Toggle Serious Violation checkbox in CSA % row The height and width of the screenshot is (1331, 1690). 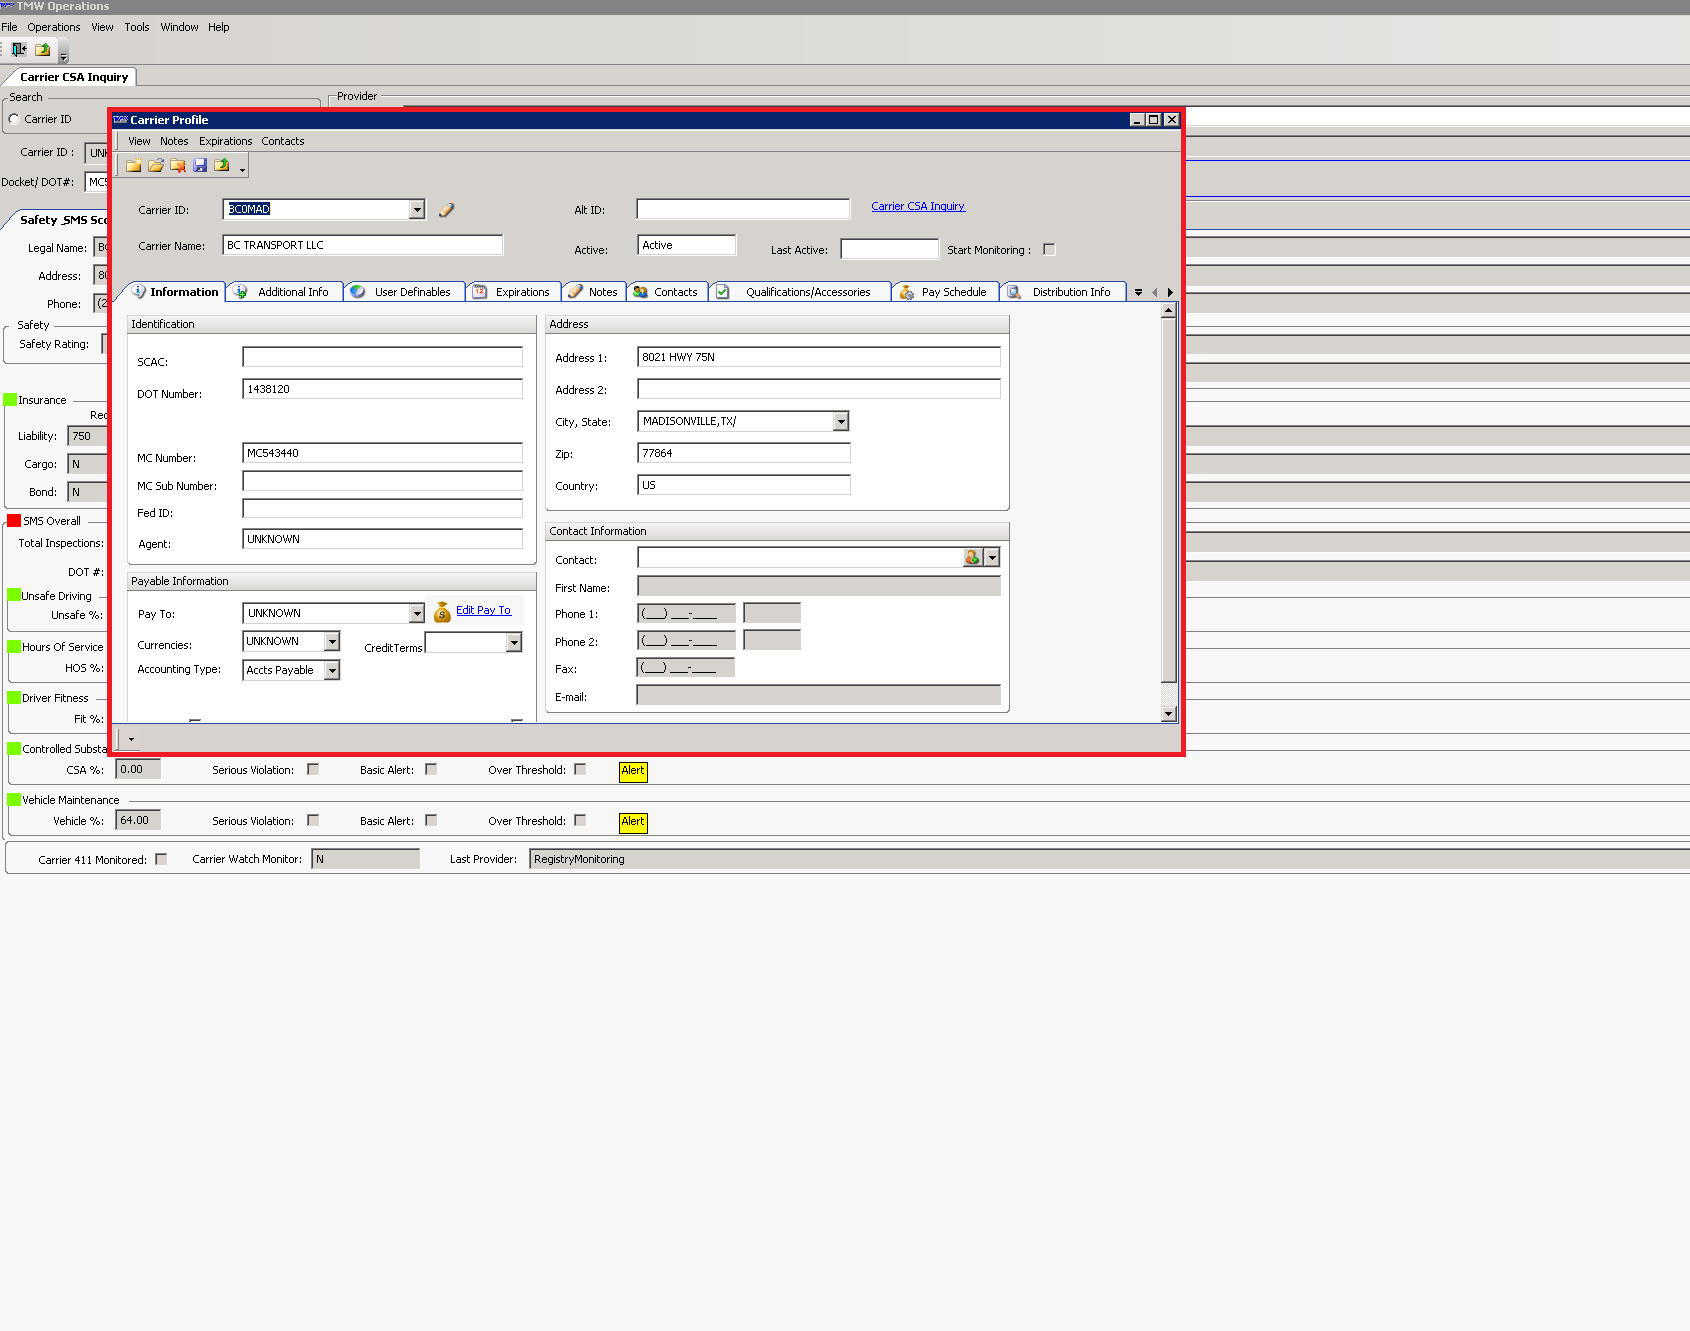coord(313,769)
